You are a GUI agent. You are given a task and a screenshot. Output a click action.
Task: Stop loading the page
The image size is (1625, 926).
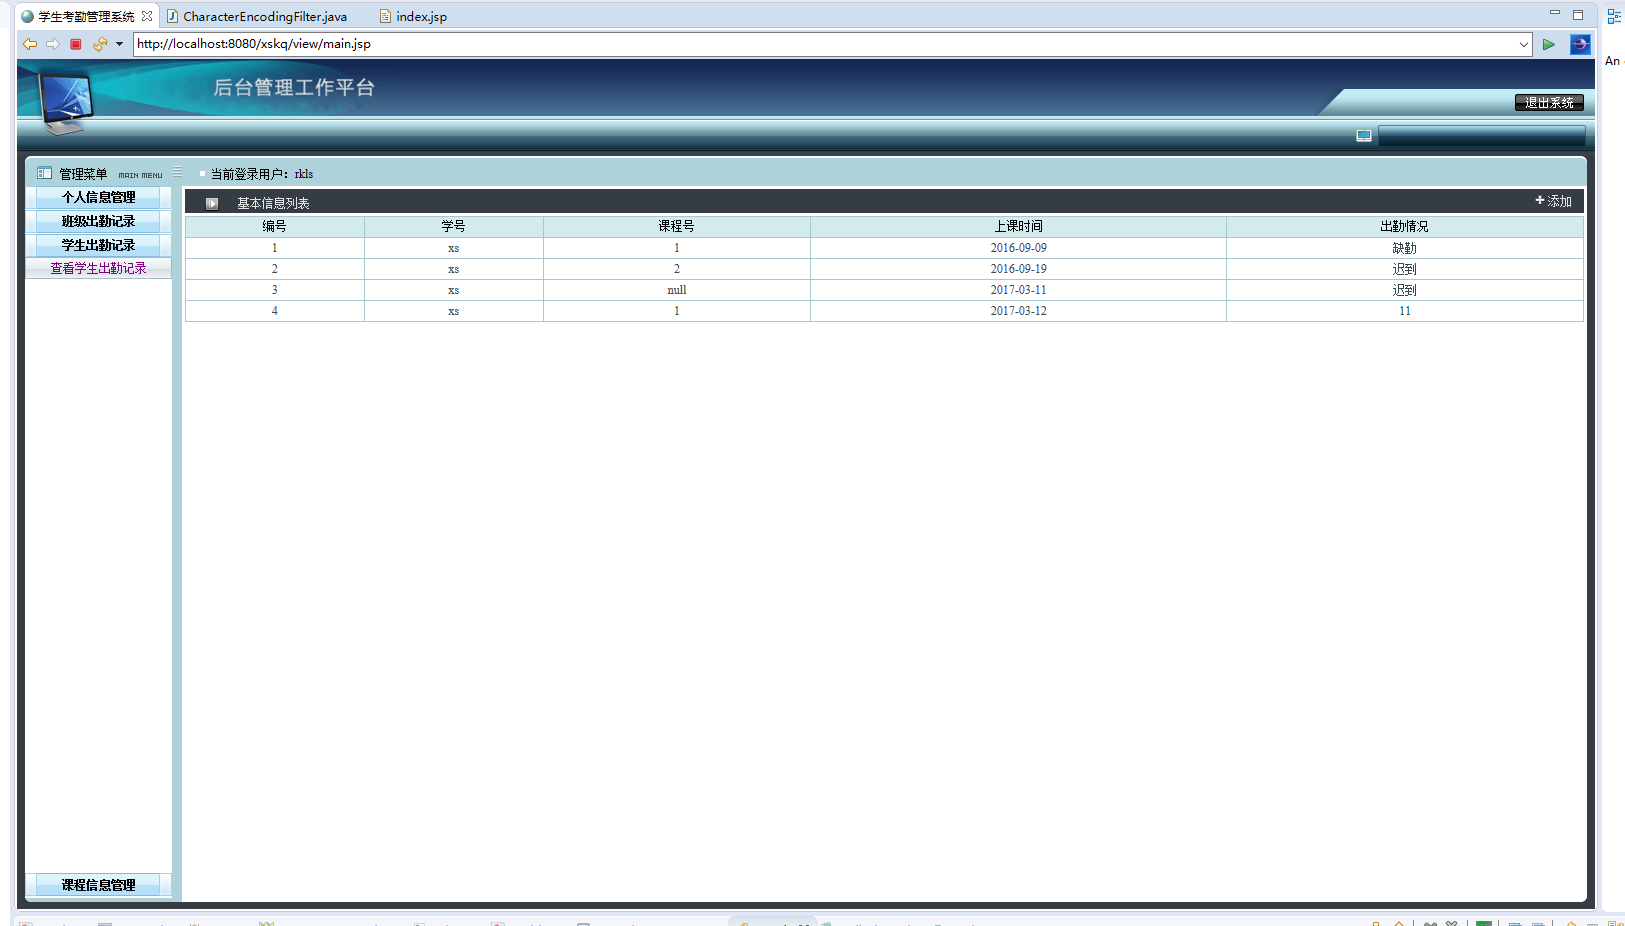coord(76,44)
